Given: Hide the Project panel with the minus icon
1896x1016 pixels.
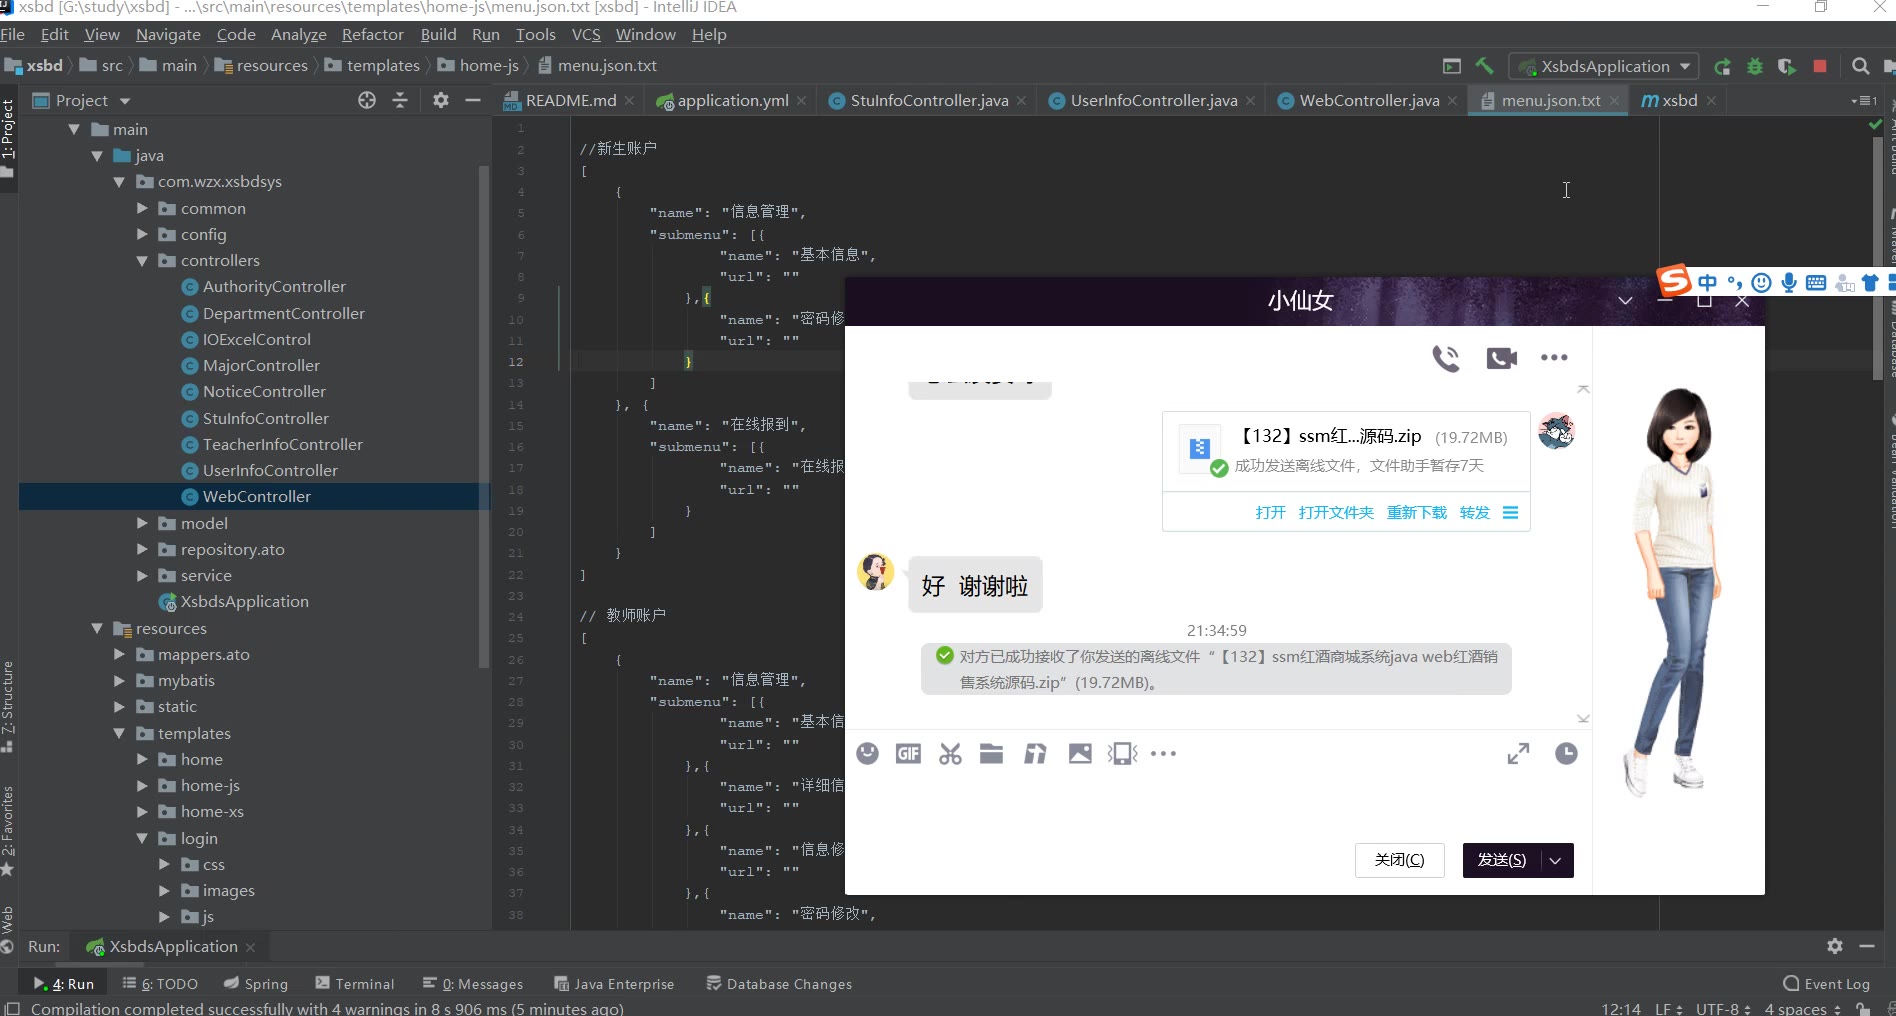Looking at the screenshot, I should tap(473, 100).
